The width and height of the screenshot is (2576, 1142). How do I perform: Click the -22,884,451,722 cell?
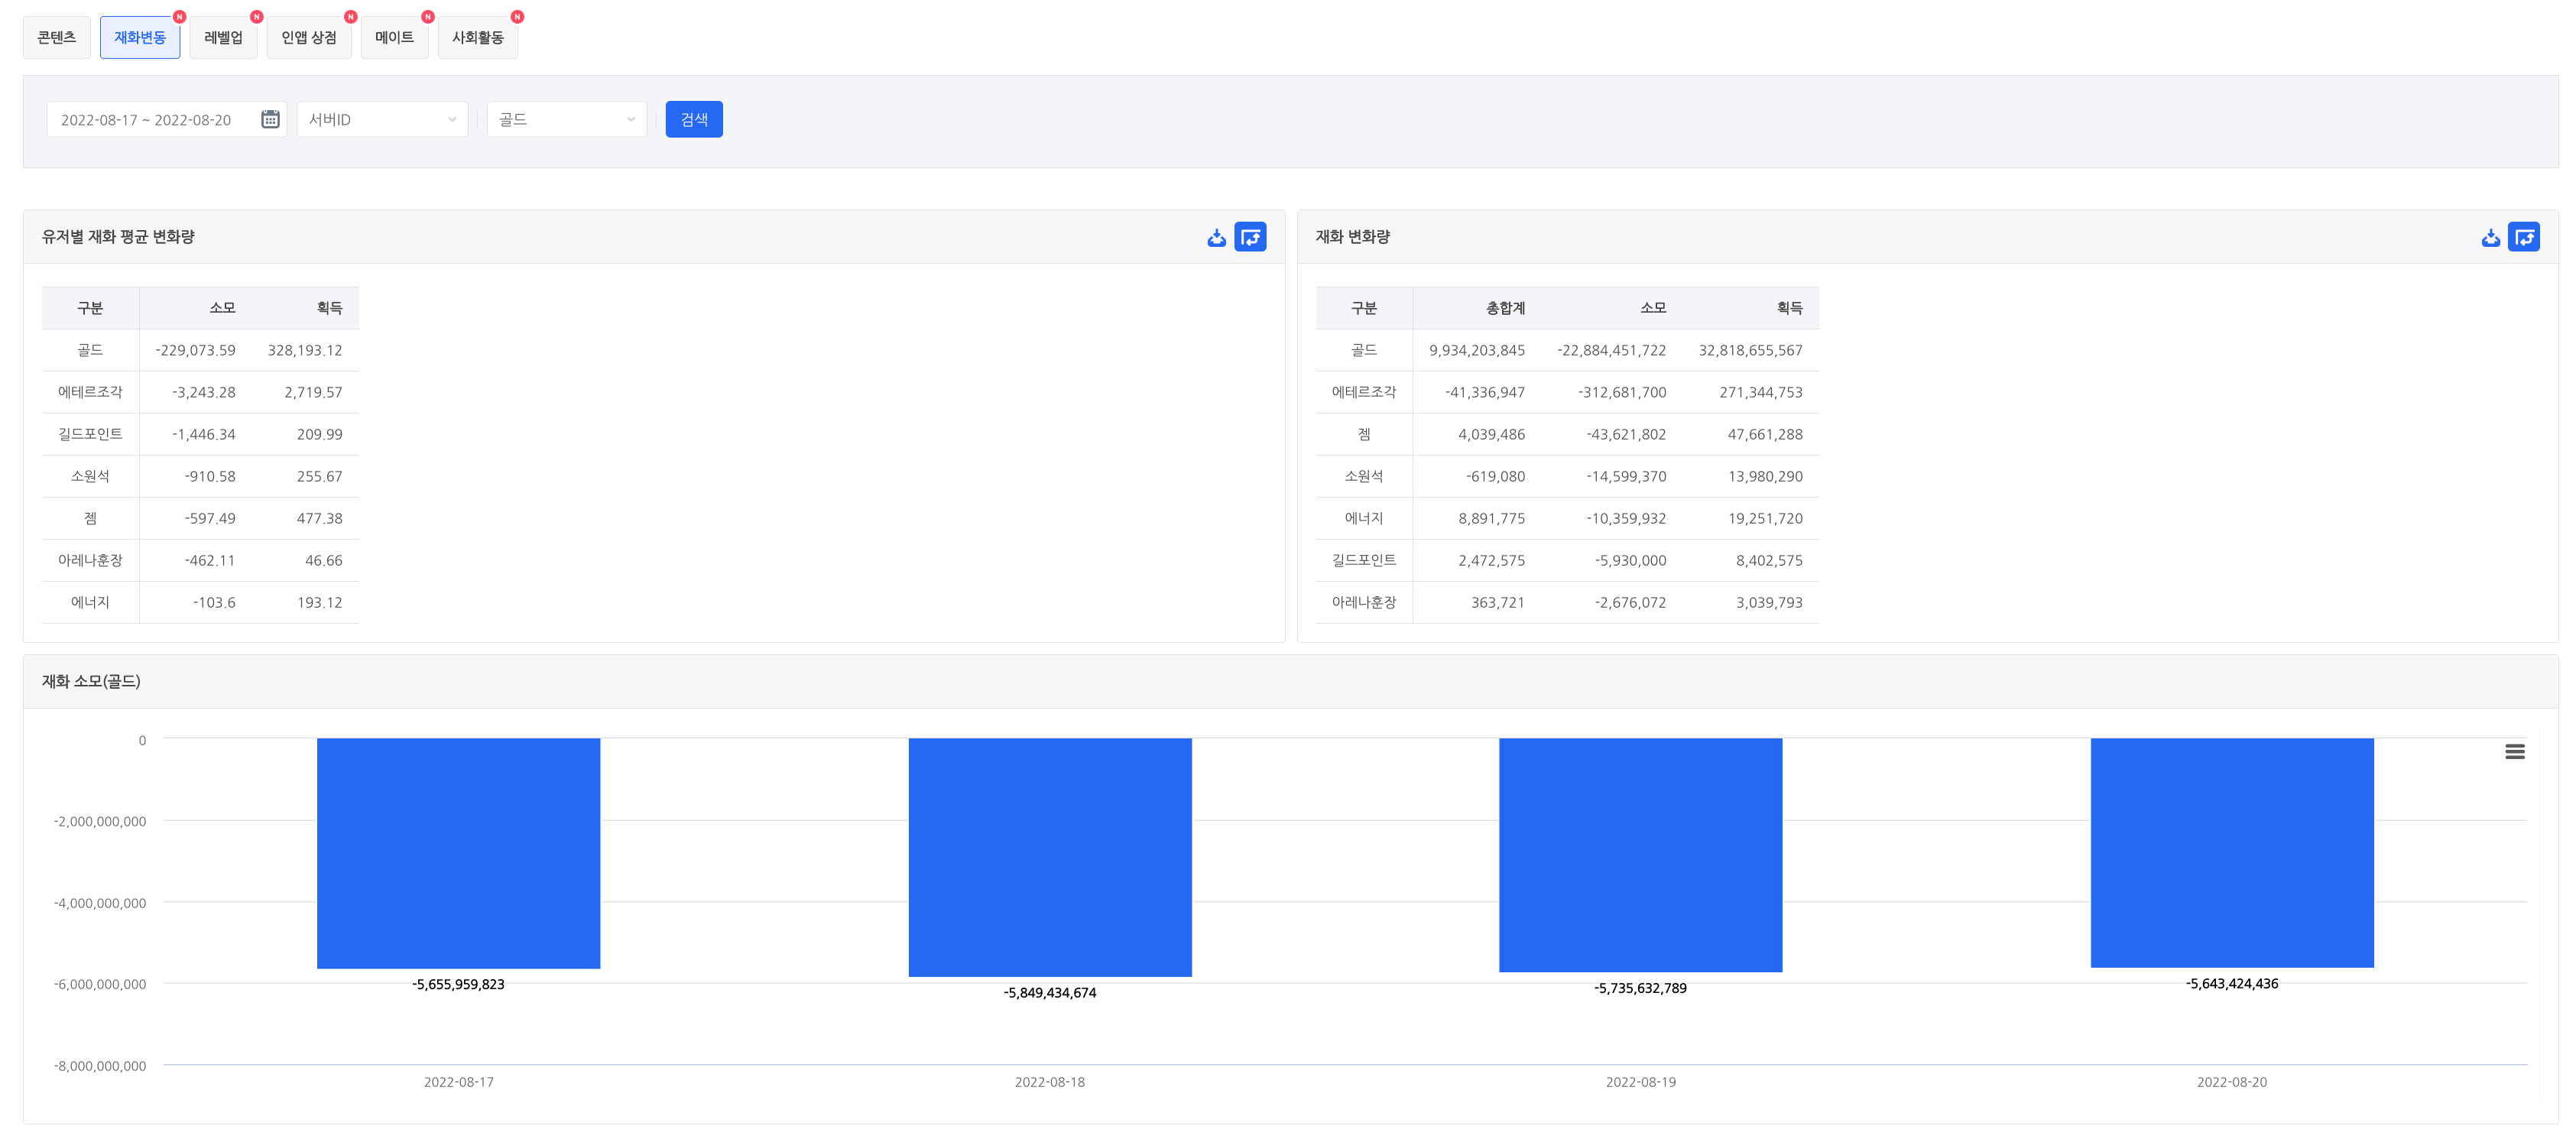(1611, 350)
